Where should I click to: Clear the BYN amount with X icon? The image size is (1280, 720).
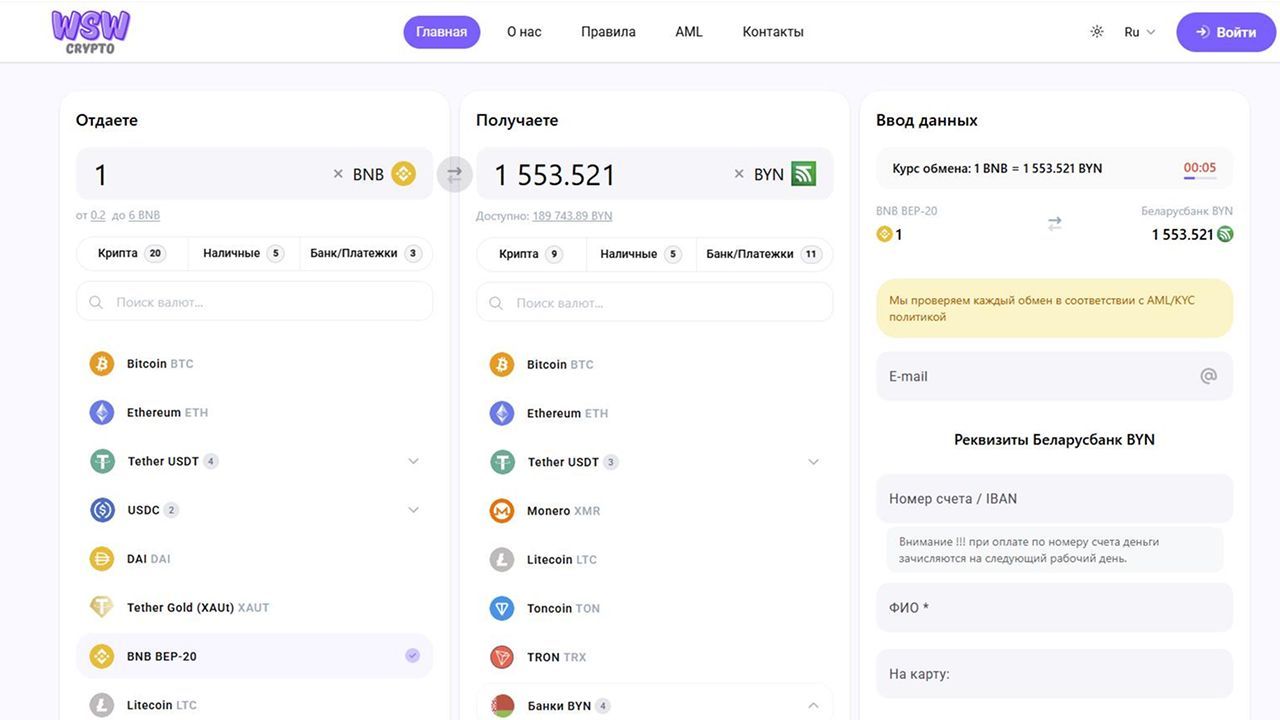pos(739,174)
